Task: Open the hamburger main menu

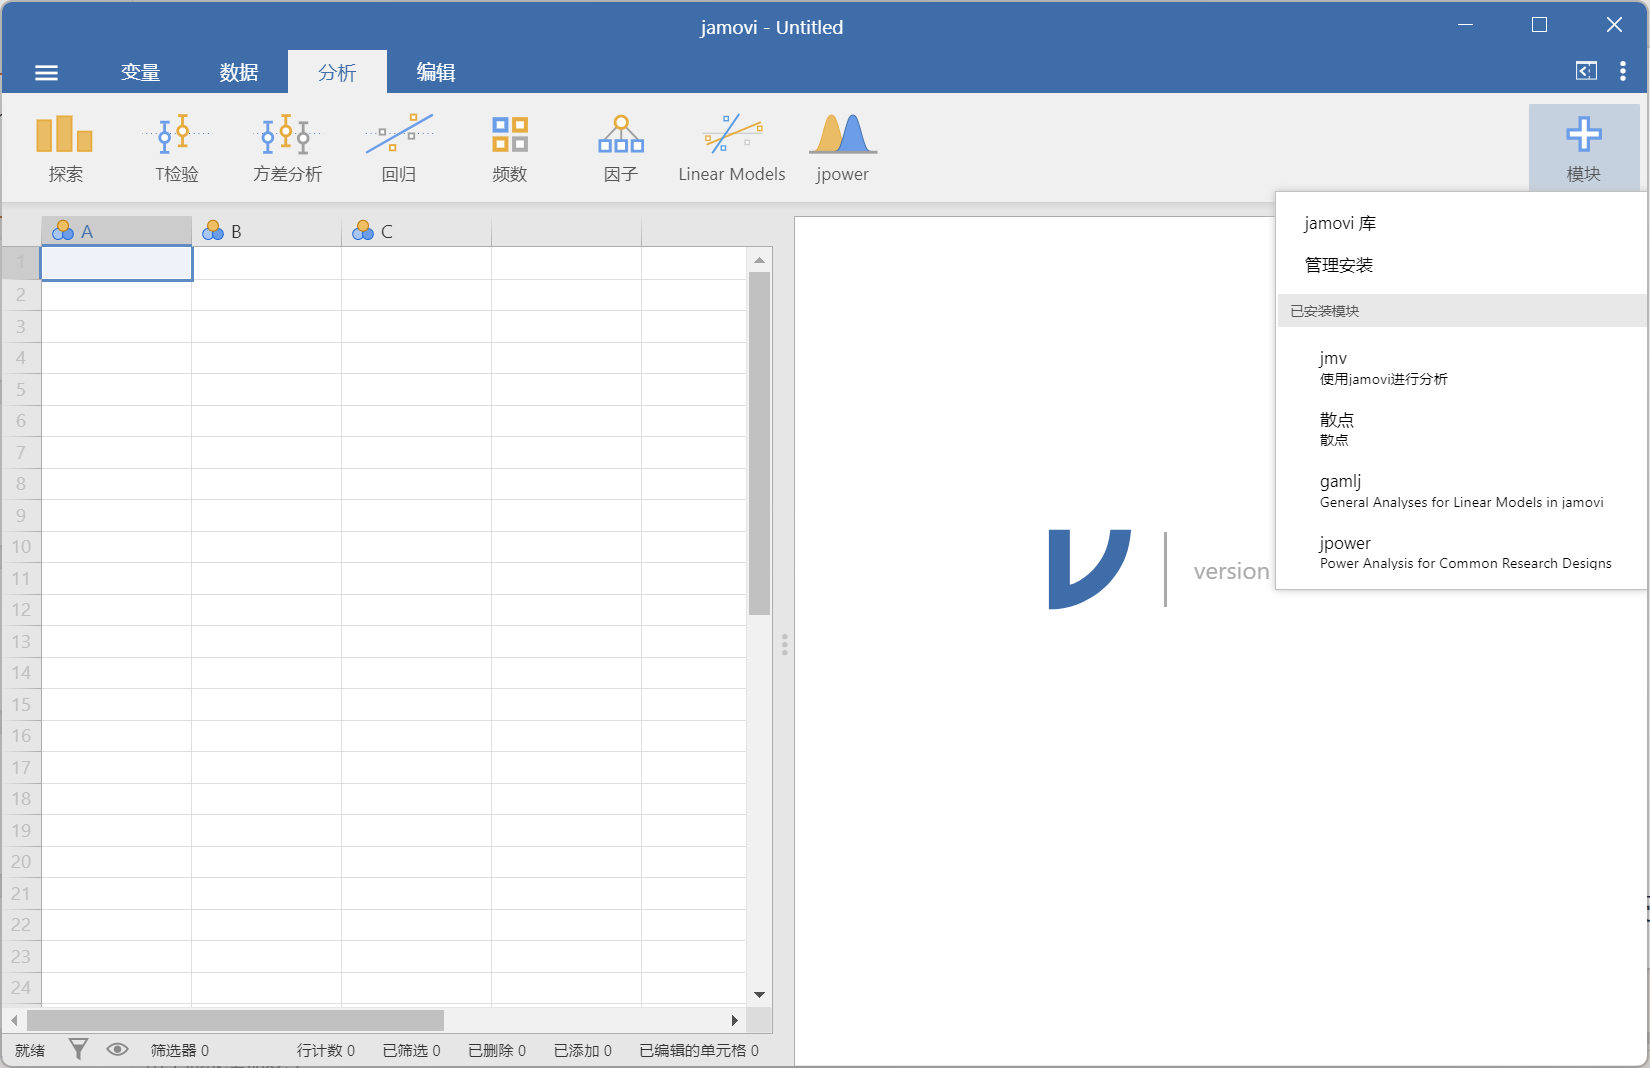Action: pos(46,72)
